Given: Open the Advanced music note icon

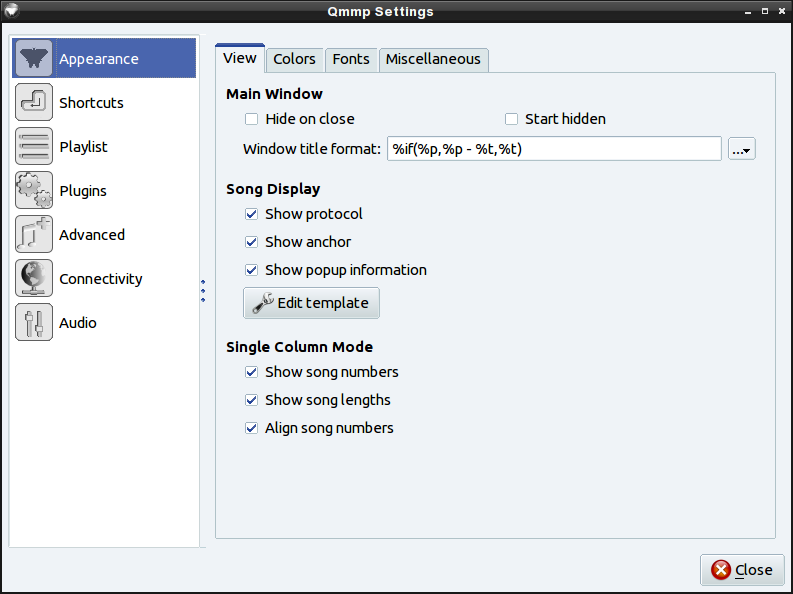Looking at the screenshot, I should [34, 235].
